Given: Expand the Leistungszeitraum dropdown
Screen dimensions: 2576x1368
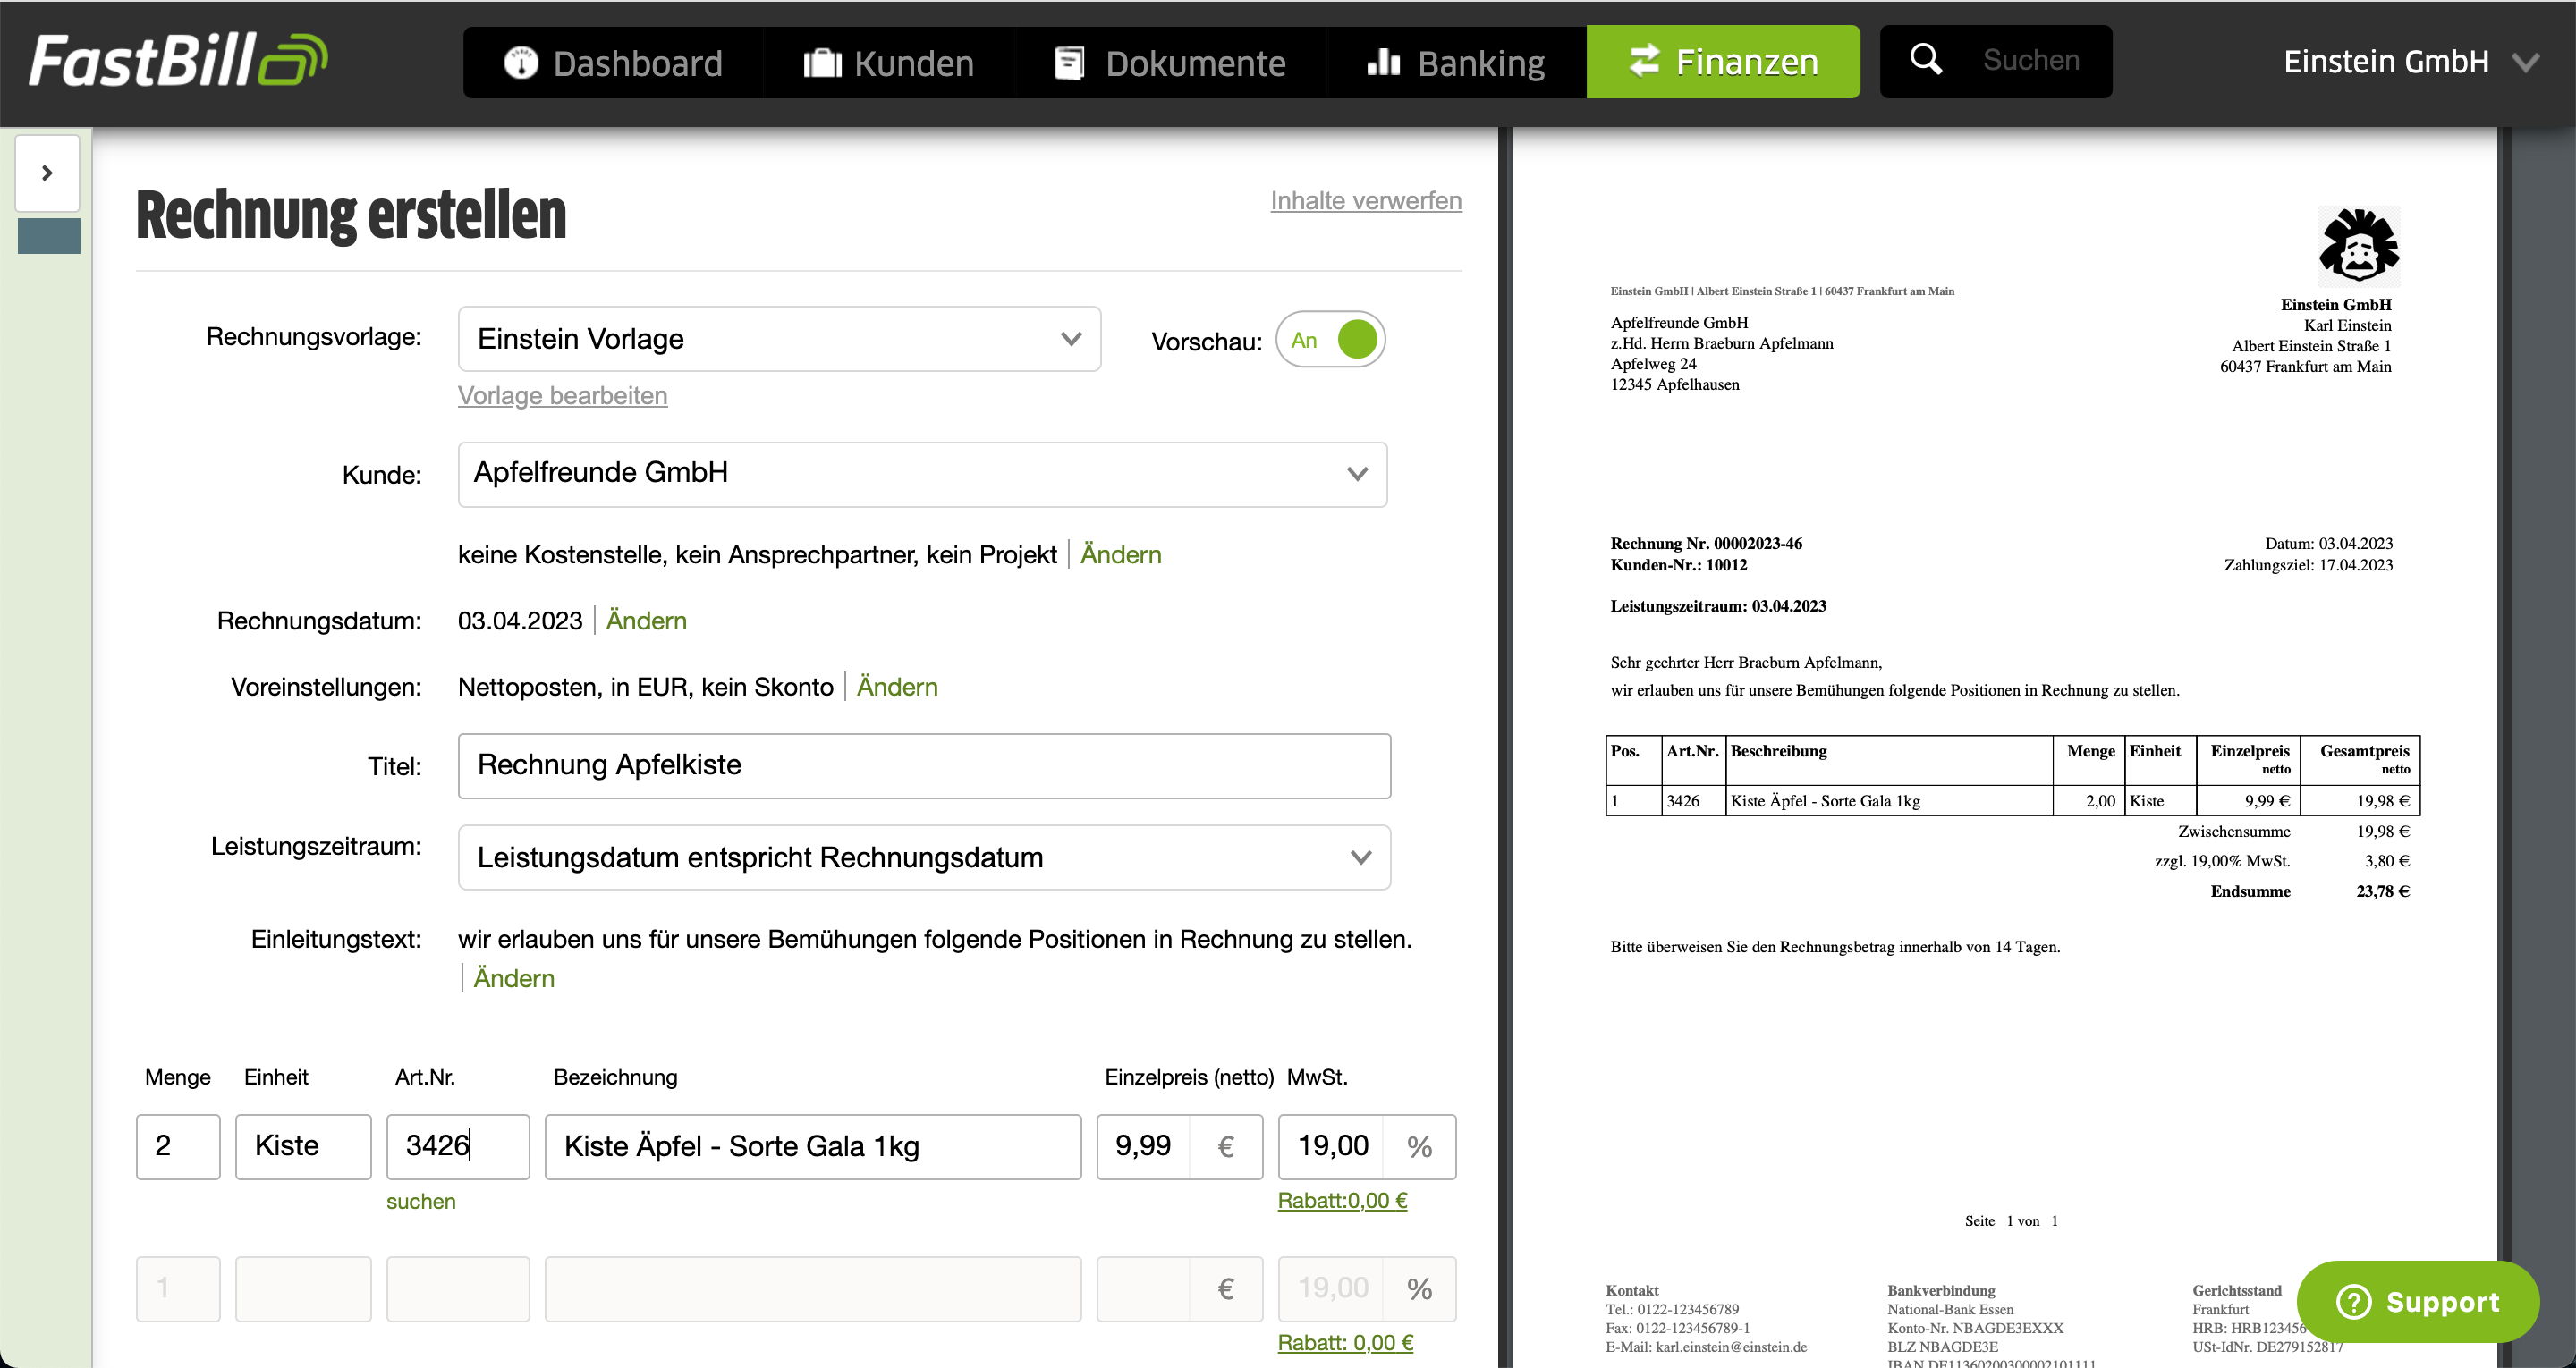Looking at the screenshot, I should [923, 857].
